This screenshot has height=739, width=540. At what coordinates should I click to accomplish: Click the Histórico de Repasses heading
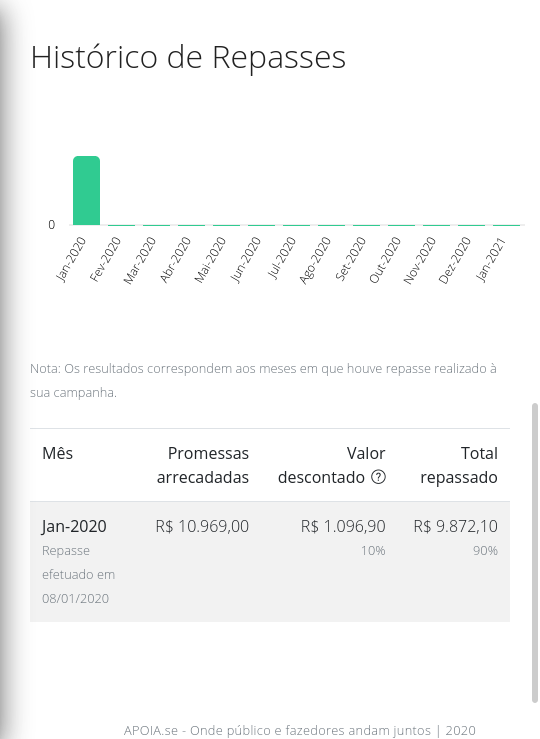click(188, 57)
